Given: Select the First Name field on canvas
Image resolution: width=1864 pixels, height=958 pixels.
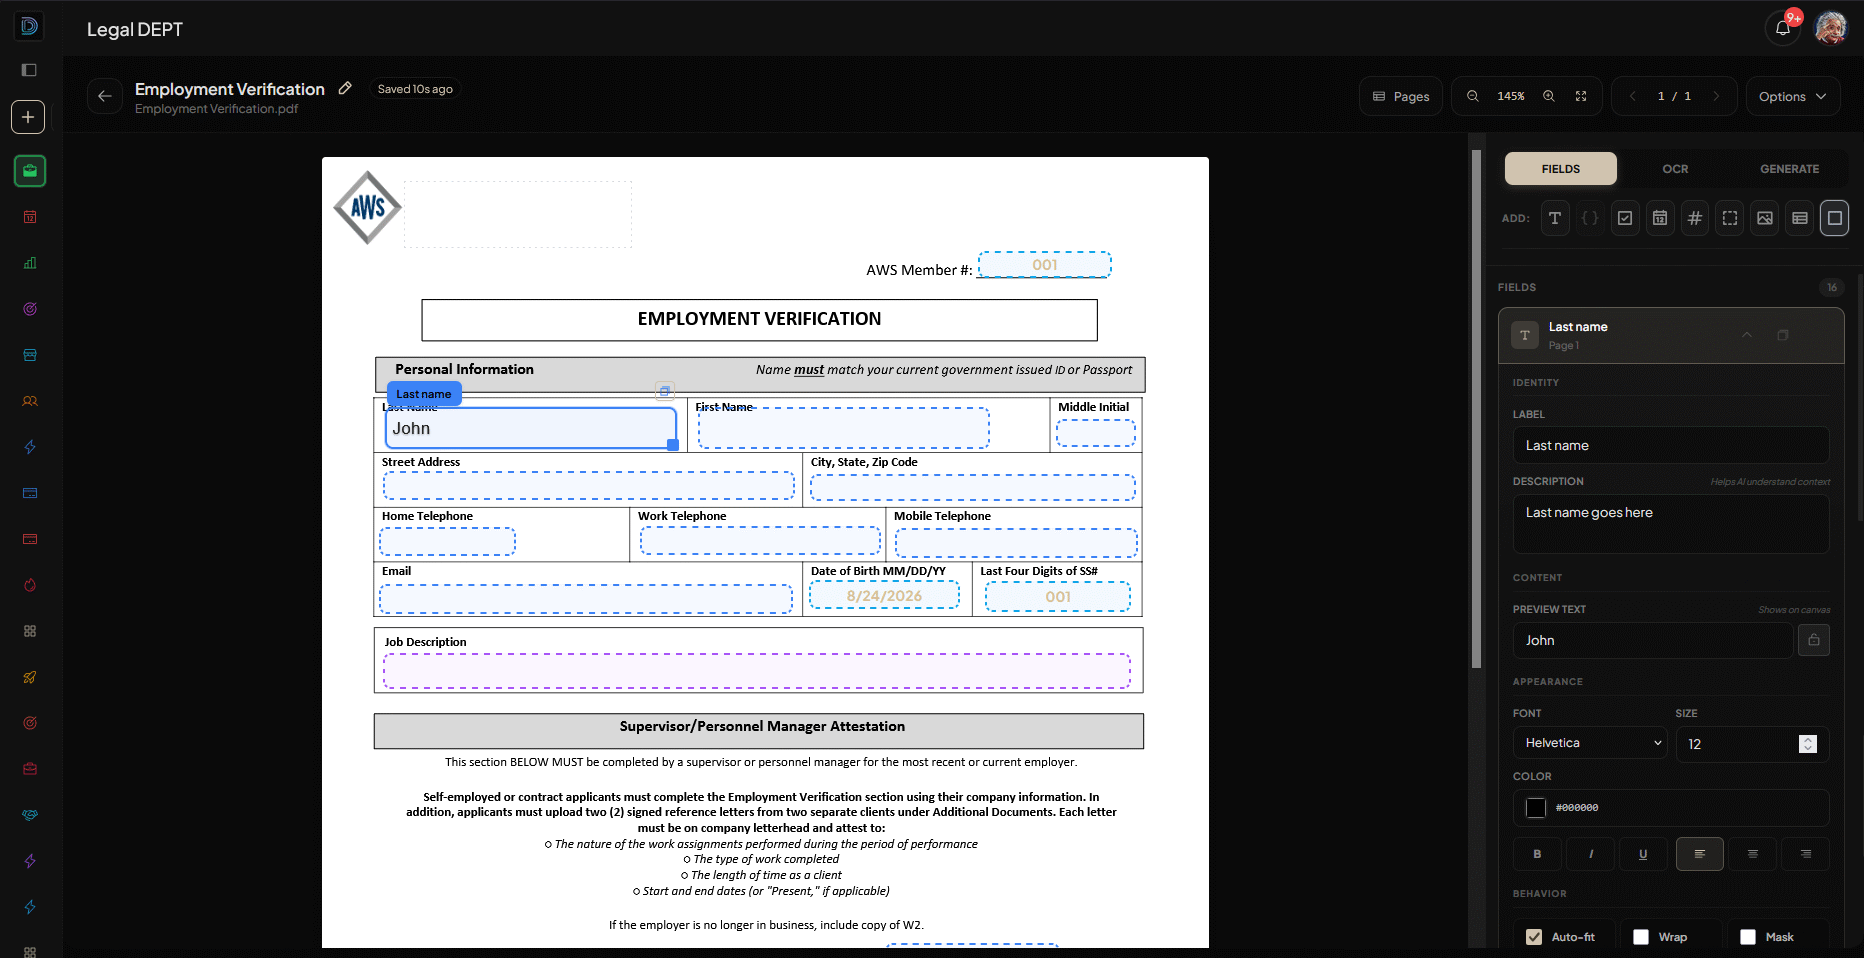Looking at the screenshot, I should pyautogui.click(x=844, y=428).
